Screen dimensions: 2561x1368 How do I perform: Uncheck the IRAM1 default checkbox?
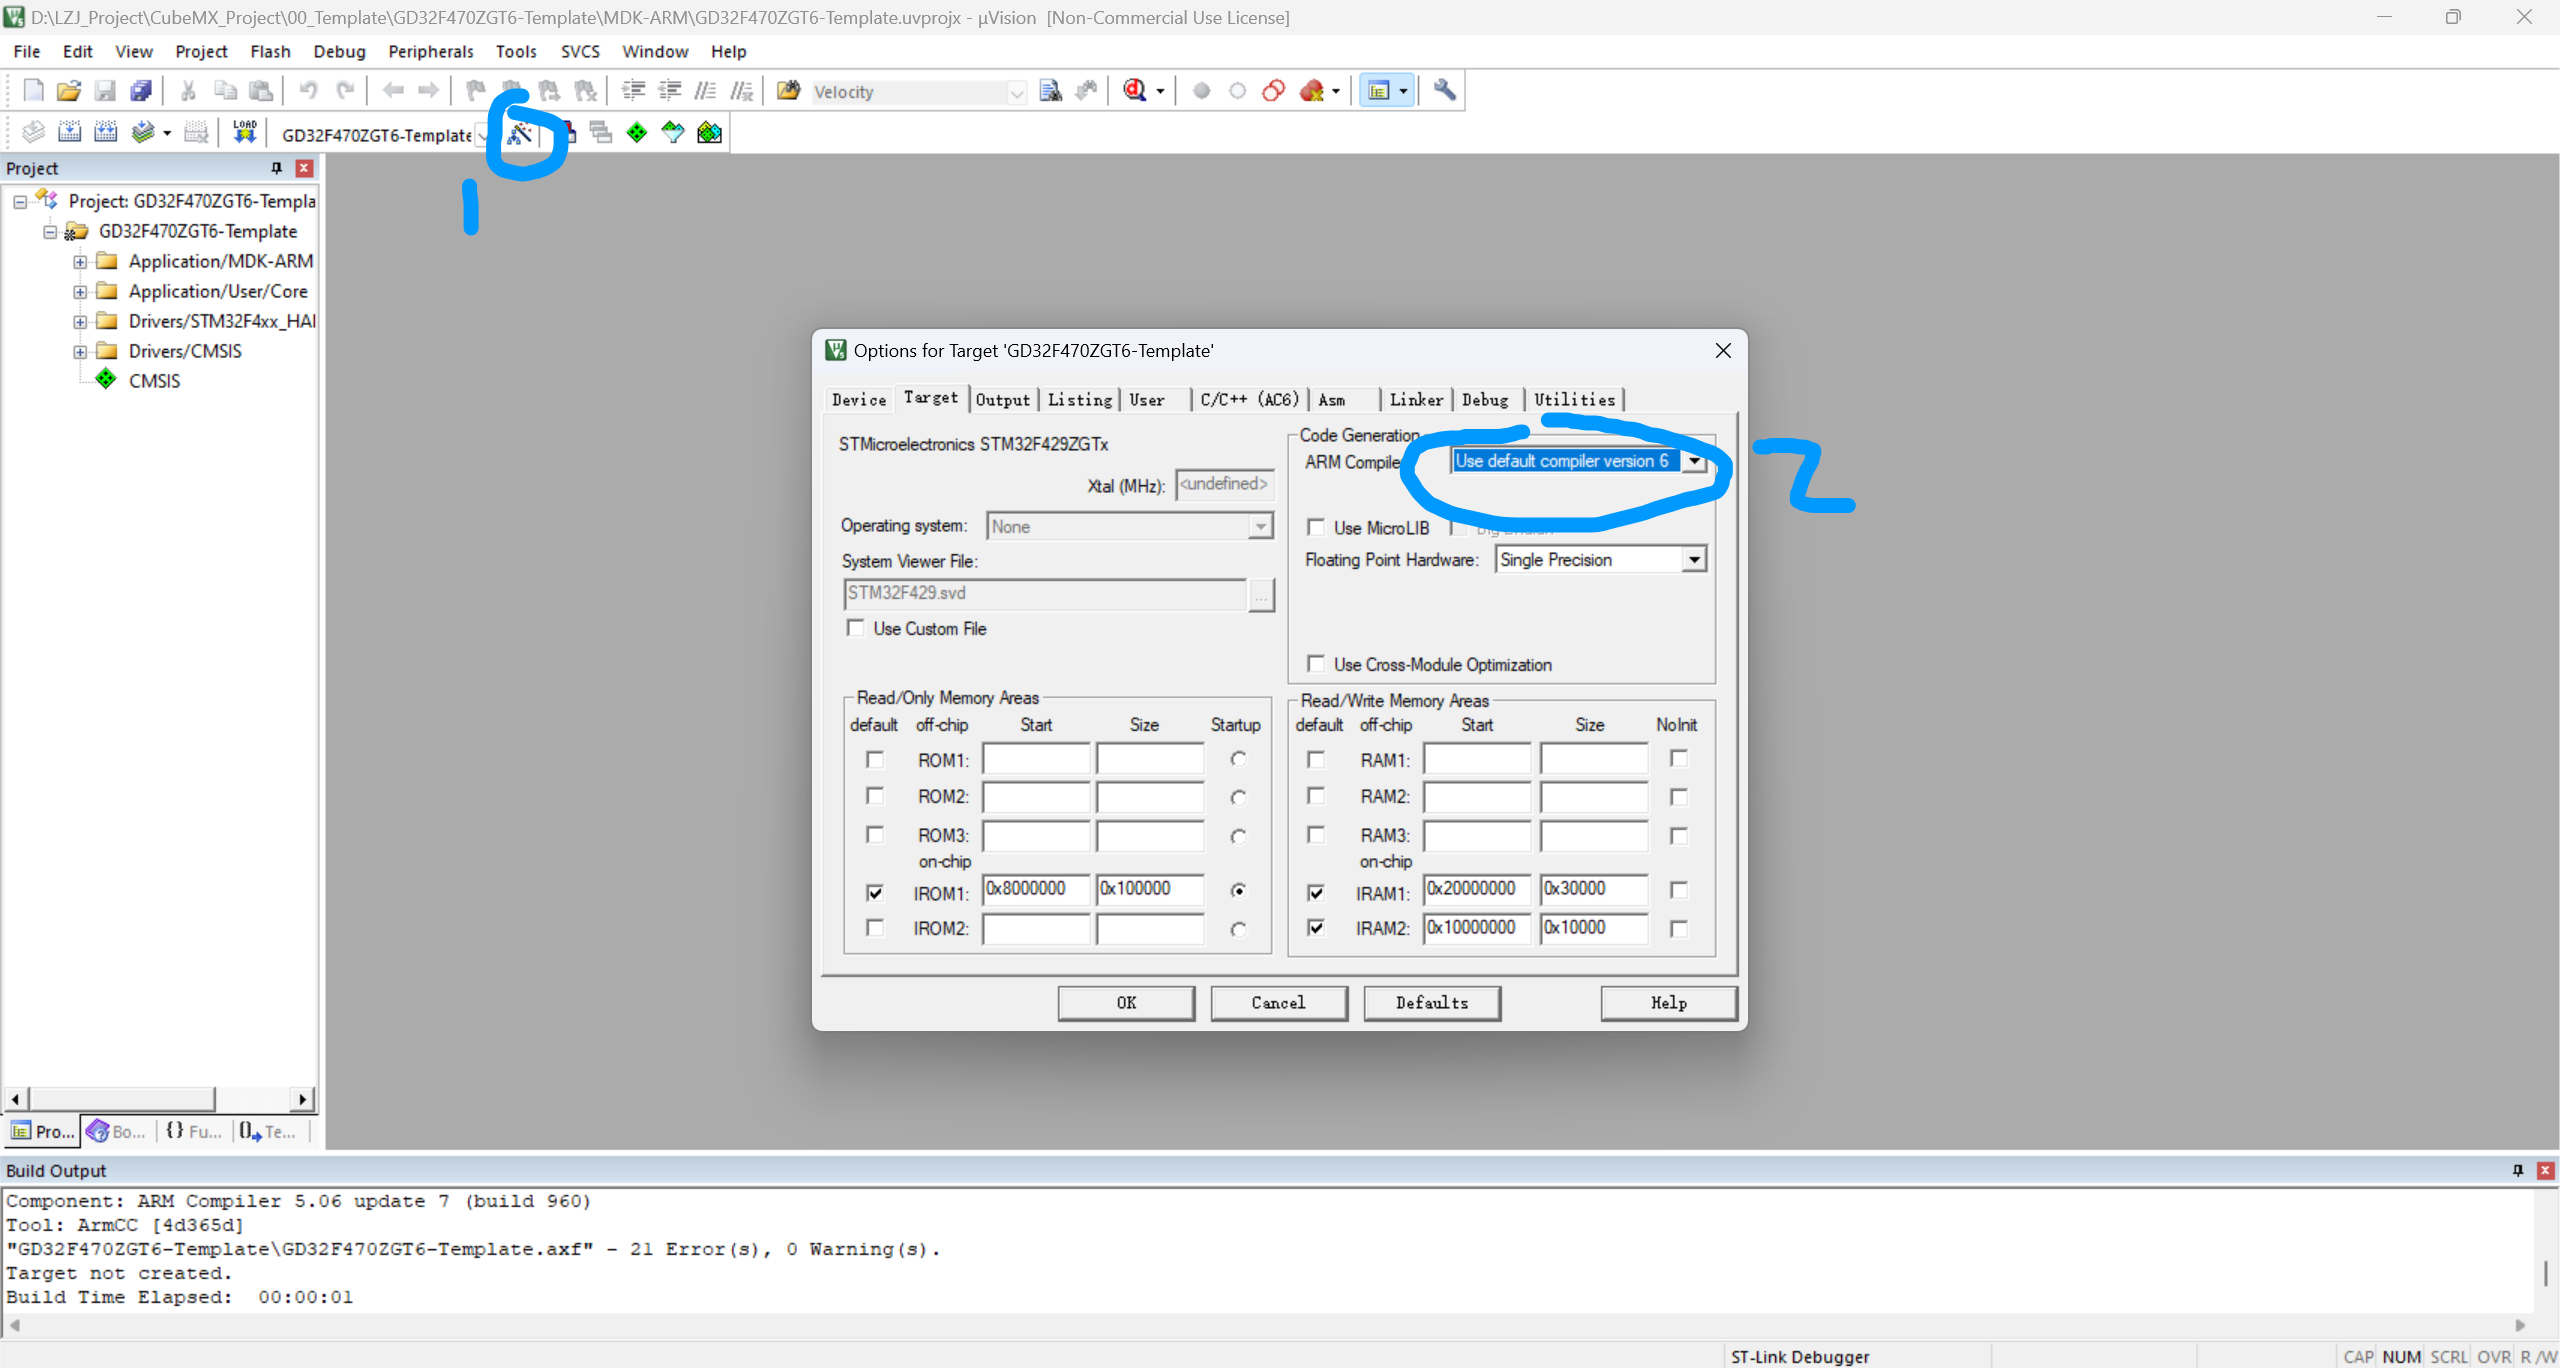tap(1316, 892)
